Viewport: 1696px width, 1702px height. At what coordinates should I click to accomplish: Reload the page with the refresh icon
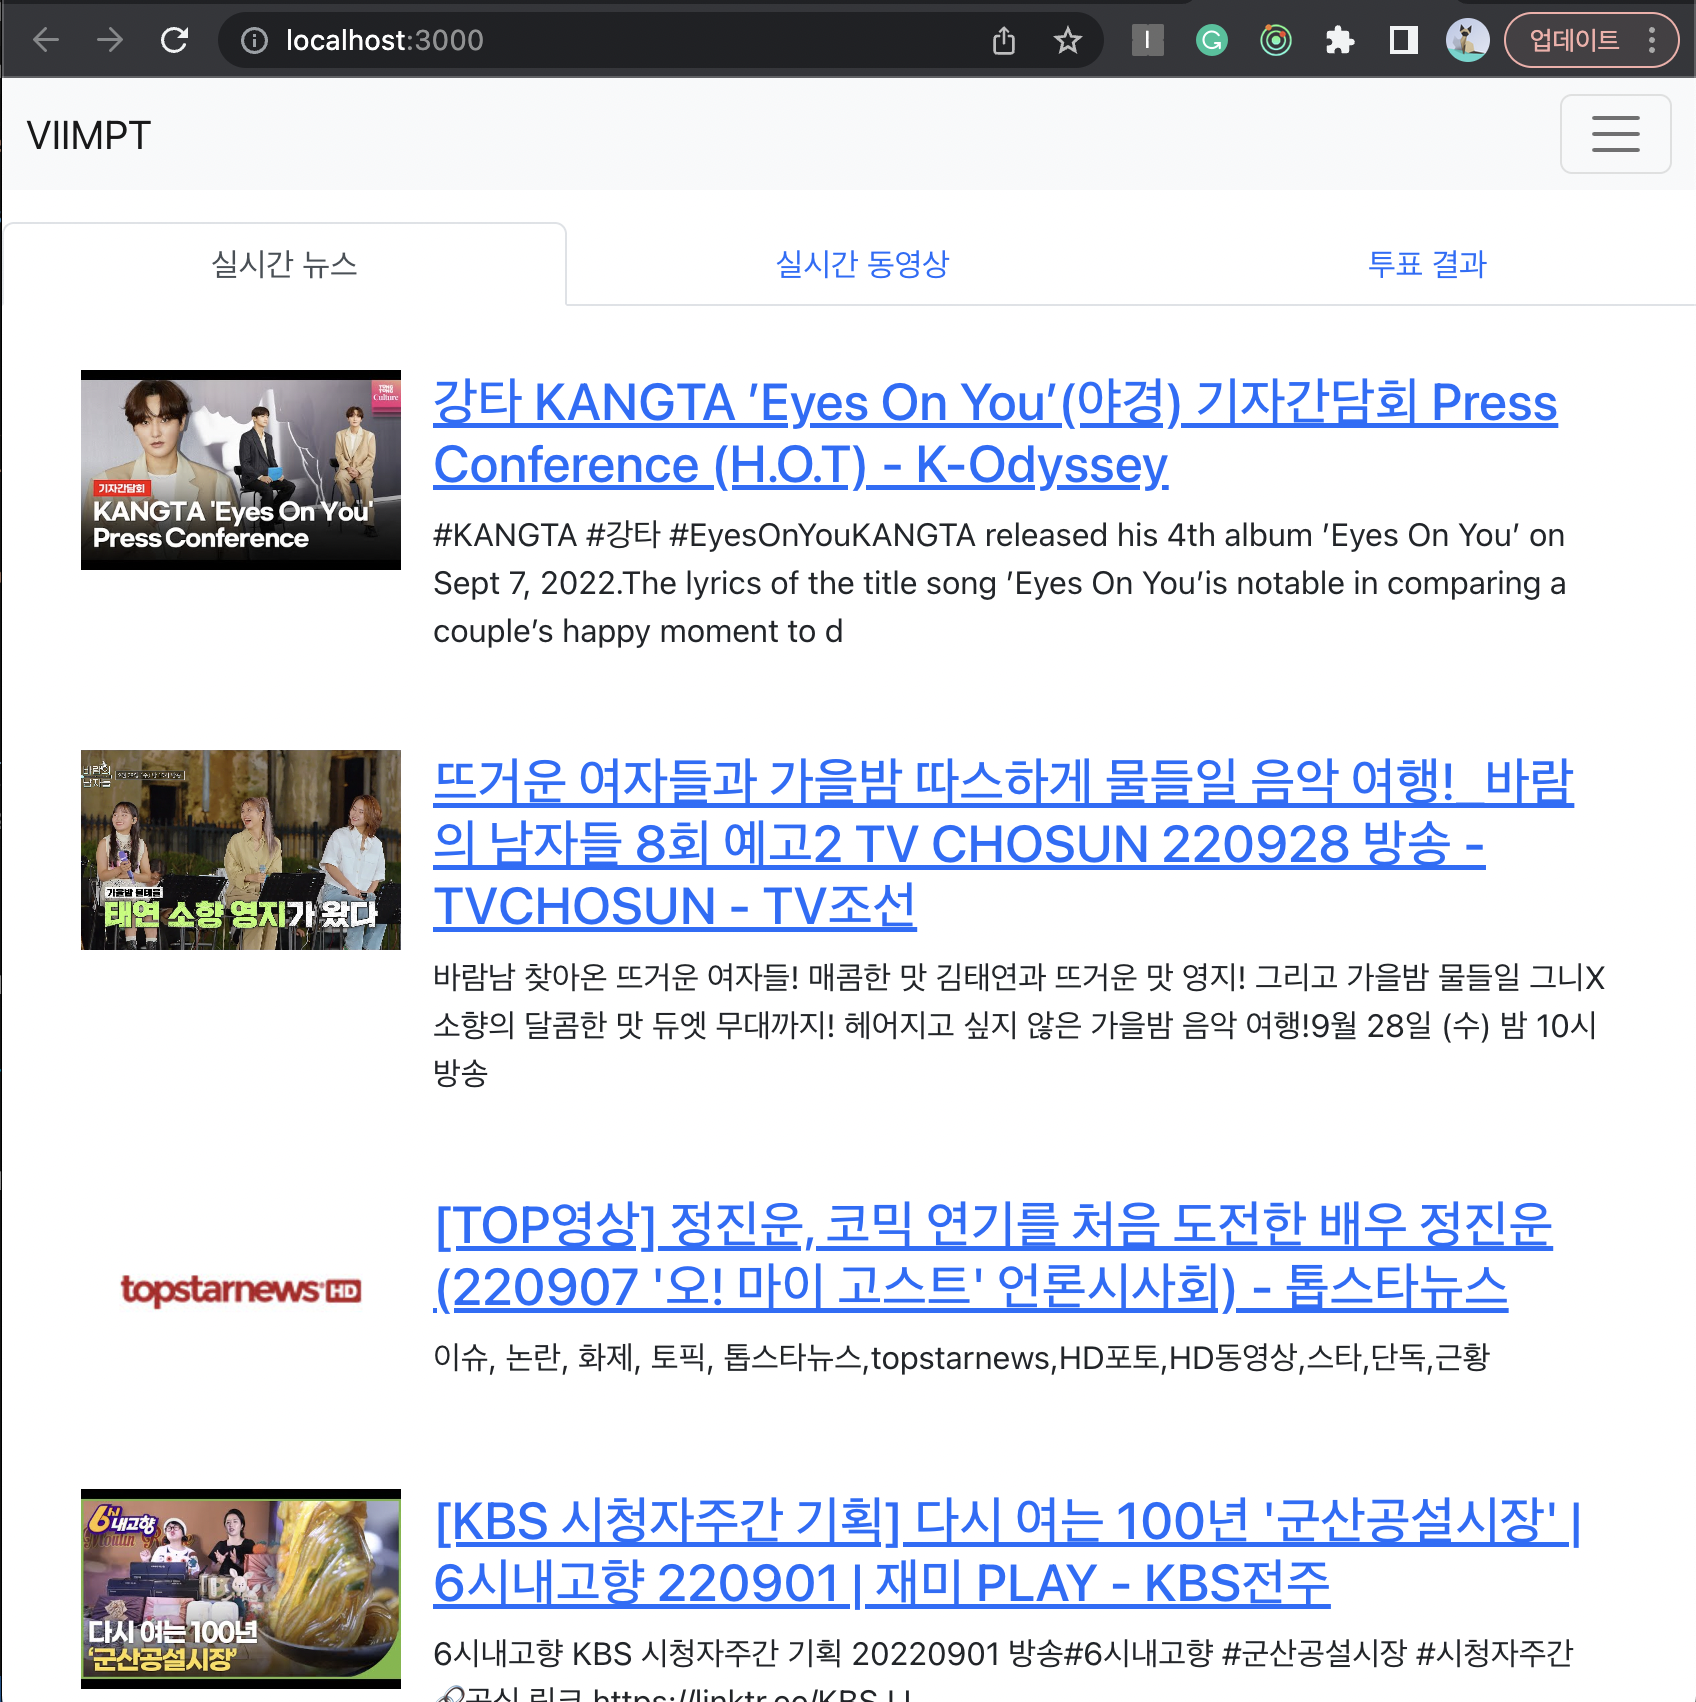(x=175, y=40)
